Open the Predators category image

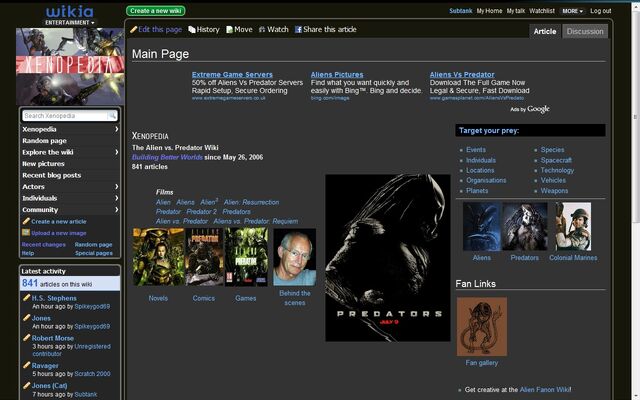click(x=525, y=227)
